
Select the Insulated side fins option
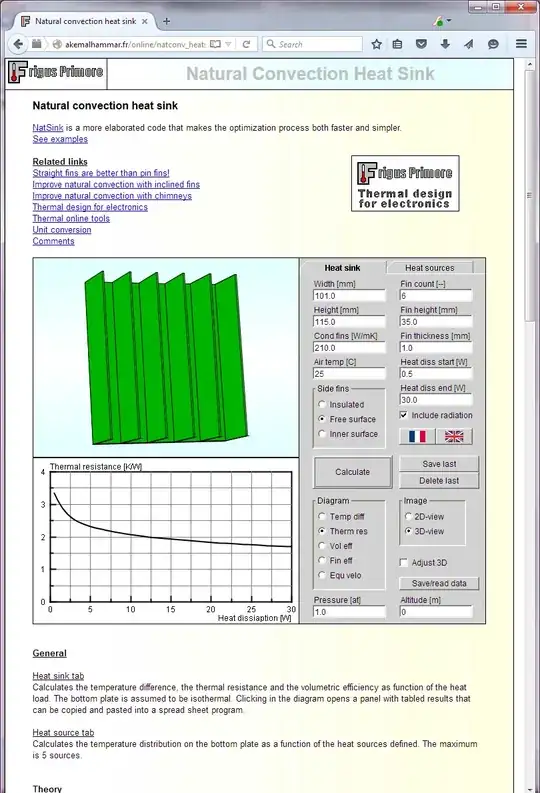point(322,405)
